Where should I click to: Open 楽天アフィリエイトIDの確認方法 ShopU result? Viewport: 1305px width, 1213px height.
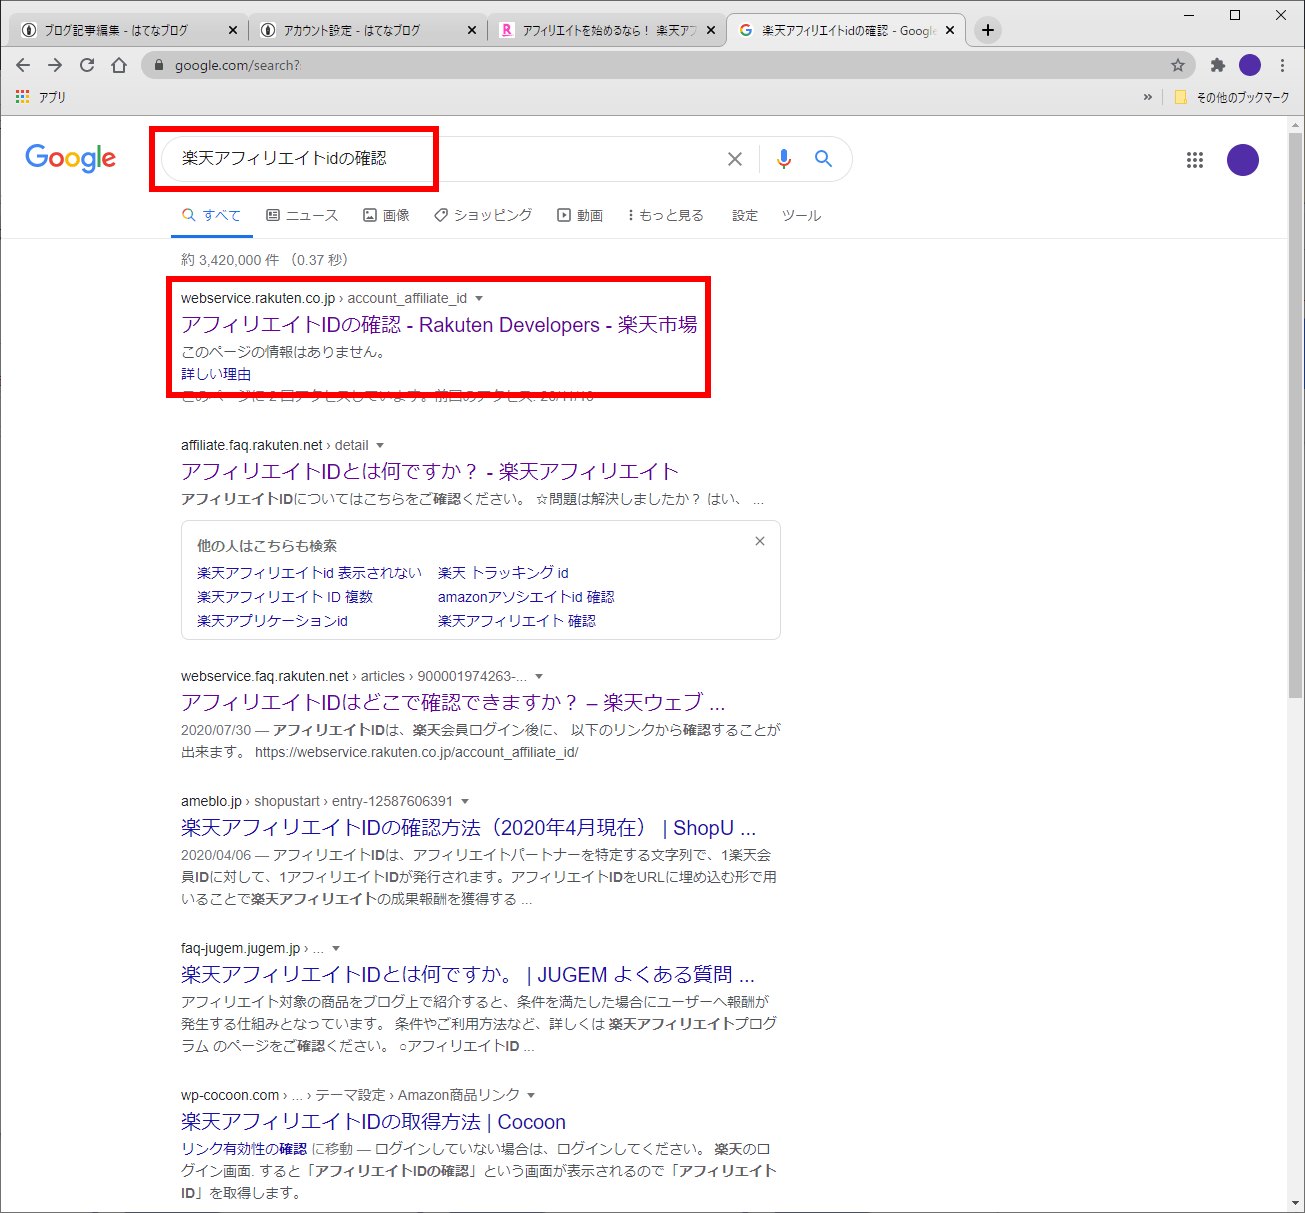(468, 829)
